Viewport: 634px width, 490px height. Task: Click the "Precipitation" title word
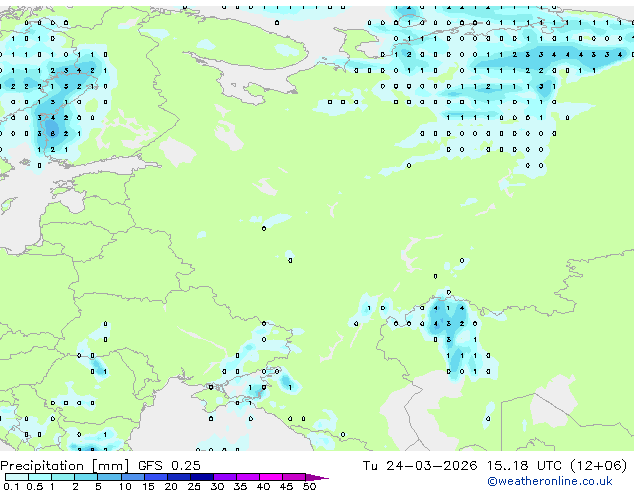pyautogui.click(x=42, y=466)
